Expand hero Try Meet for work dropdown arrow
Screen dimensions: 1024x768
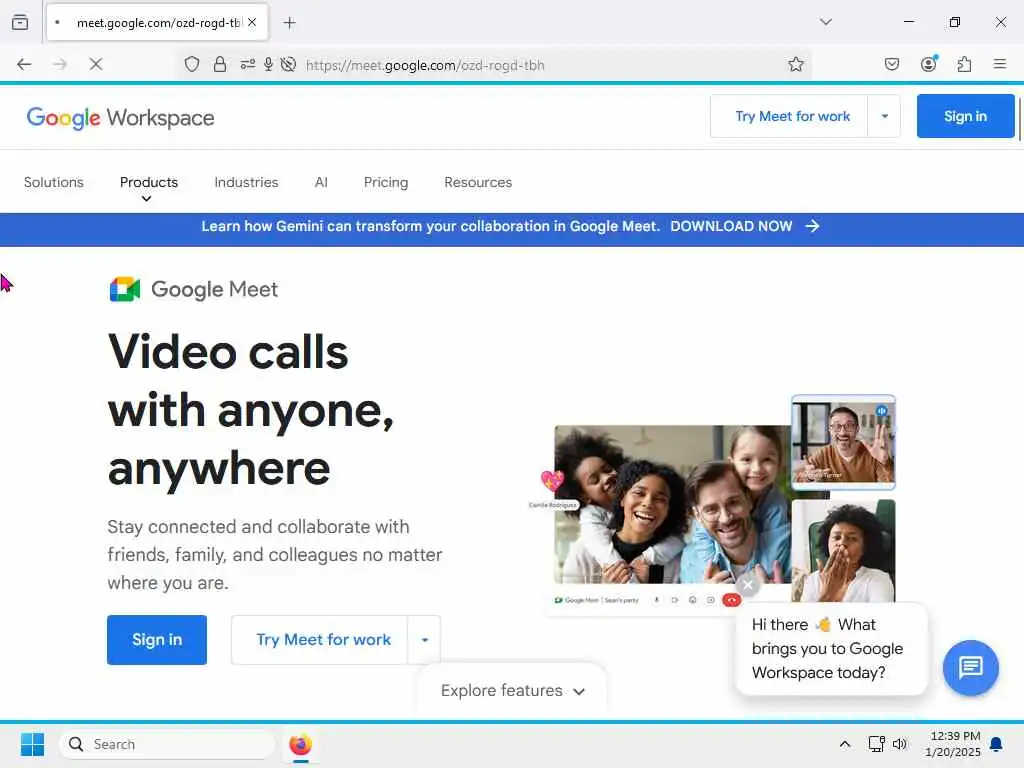click(424, 640)
